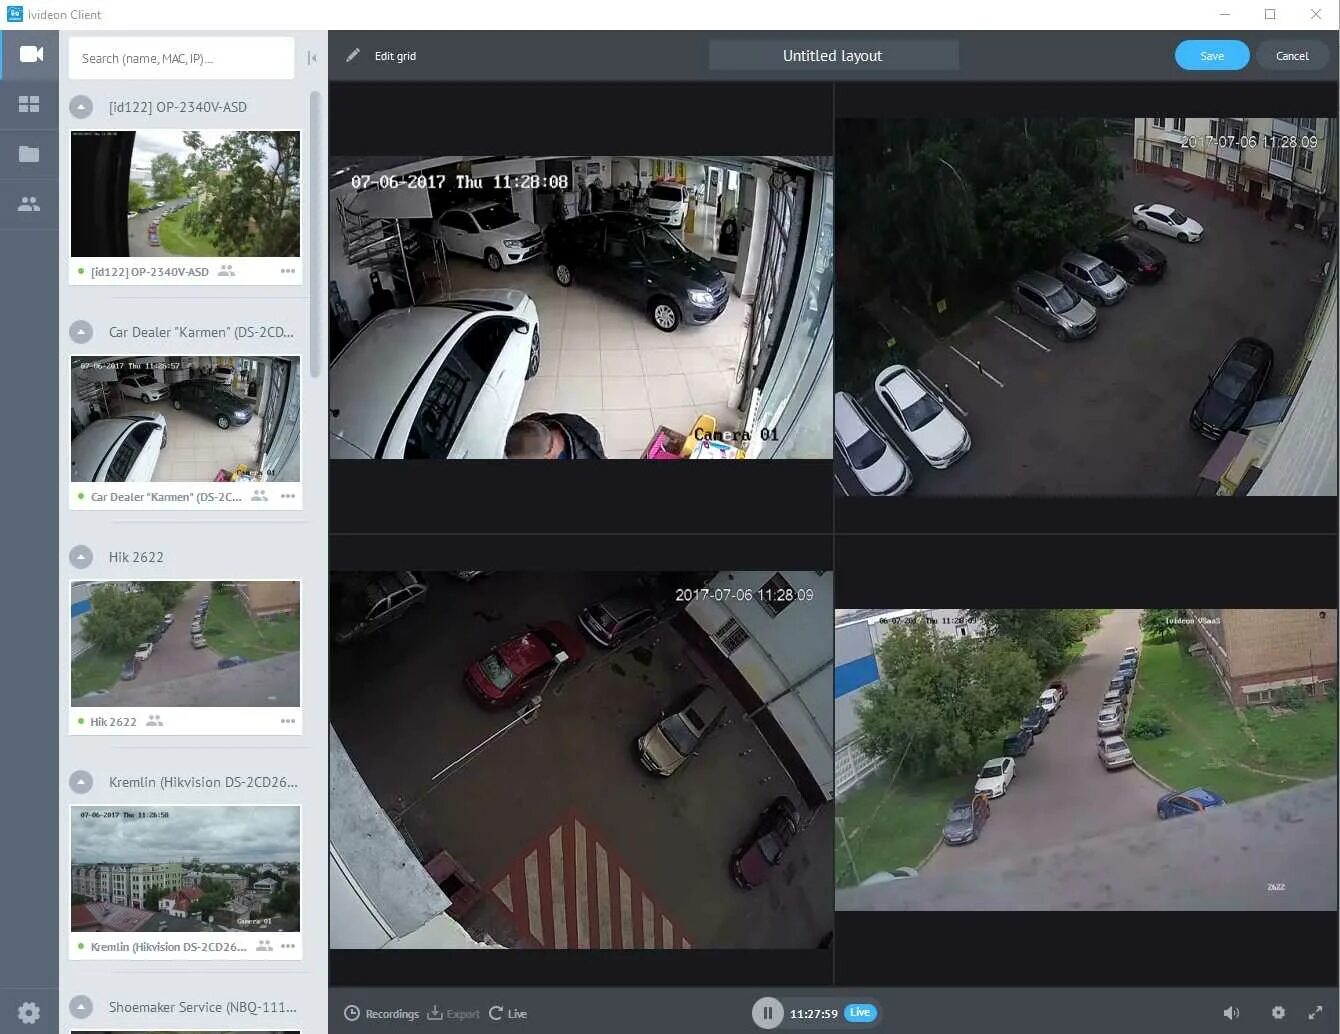Viewport: 1340px width, 1034px height.
Task: Rename the Untitled layout field
Action: pyautogui.click(x=833, y=56)
